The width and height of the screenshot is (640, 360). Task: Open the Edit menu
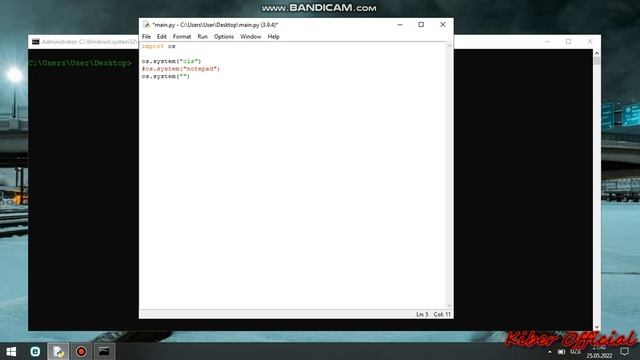click(162, 37)
